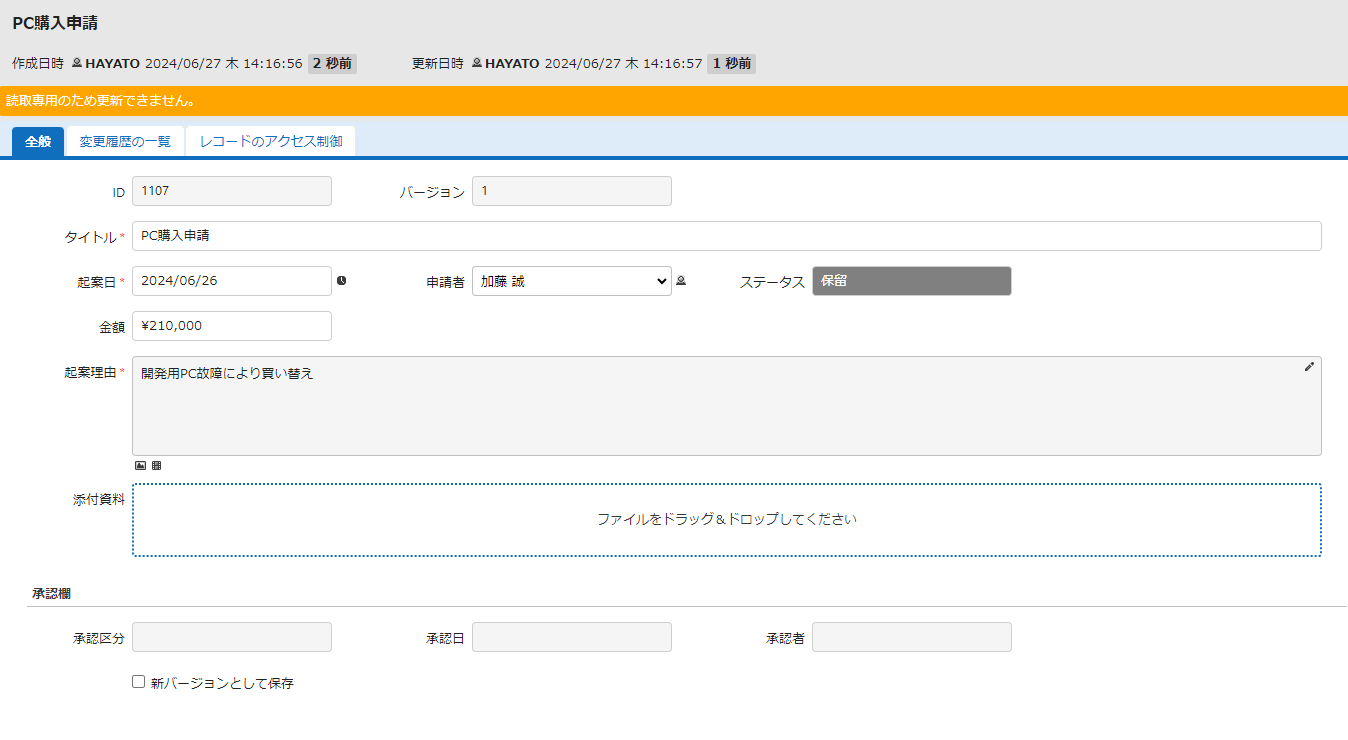Screen dimensions: 1348x740
Task: Click the clock icon beside 起案日 field
Action: click(341, 281)
